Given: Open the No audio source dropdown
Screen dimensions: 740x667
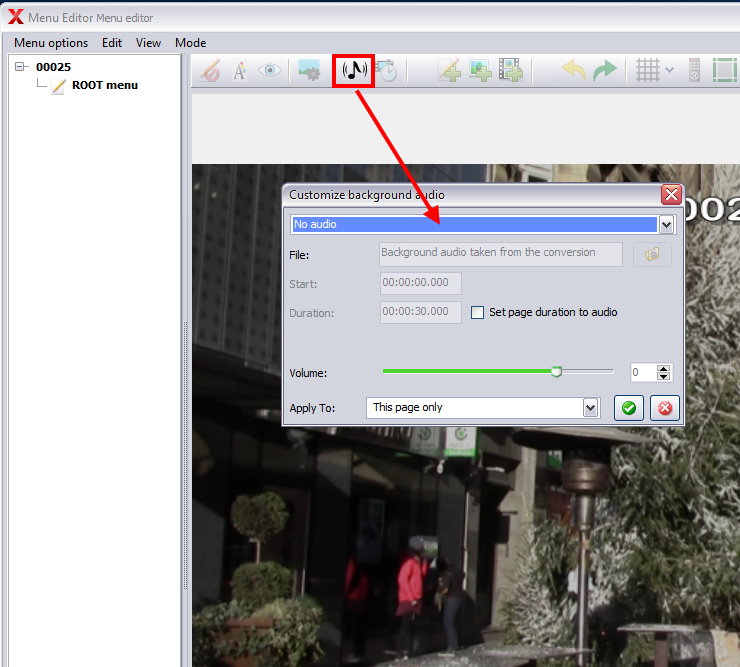Looking at the screenshot, I should 666,225.
